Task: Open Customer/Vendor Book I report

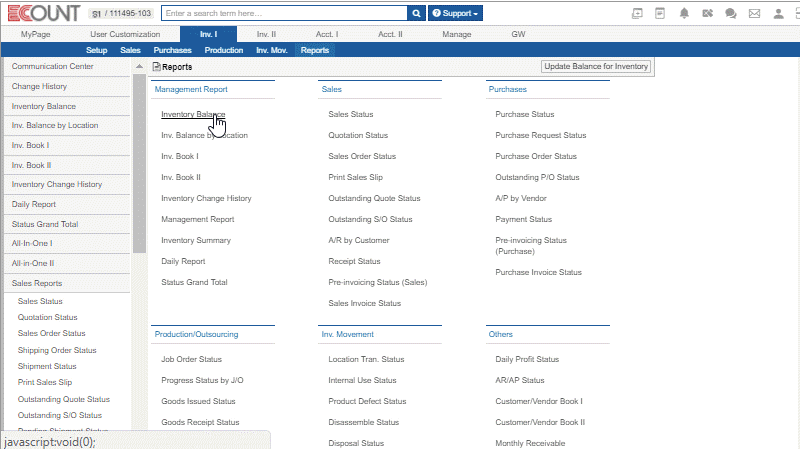Action: 539,401
